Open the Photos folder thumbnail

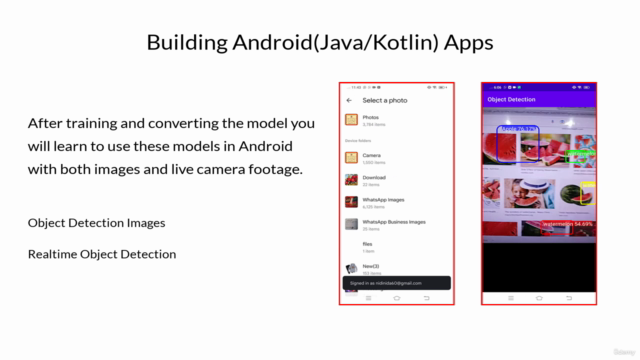(351, 120)
